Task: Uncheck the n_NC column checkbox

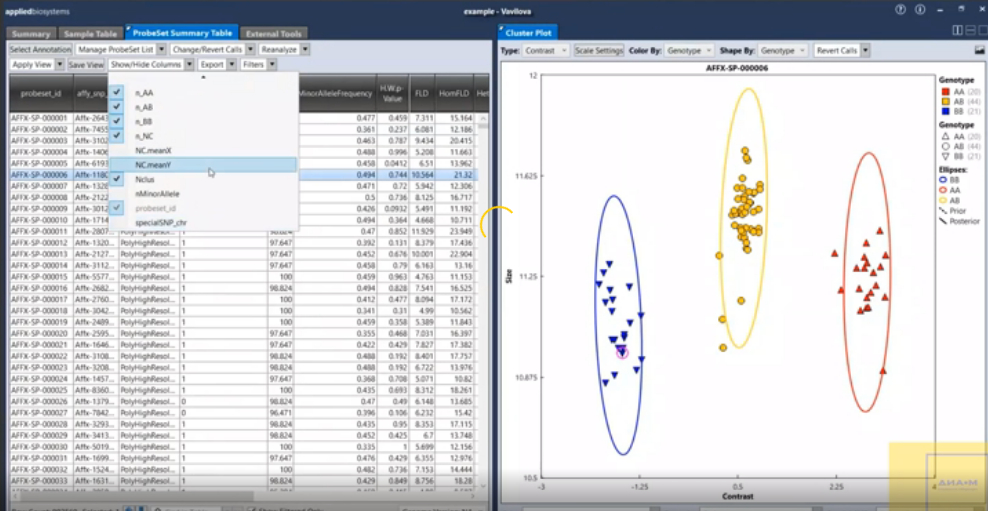Action: click(117, 134)
